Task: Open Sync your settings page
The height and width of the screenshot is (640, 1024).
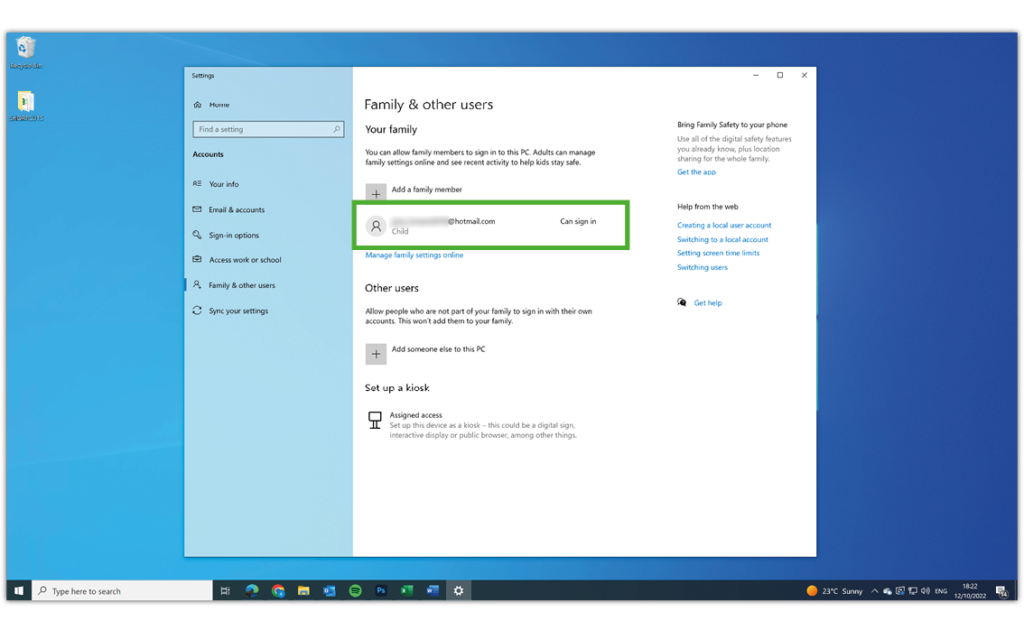Action: 238,311
